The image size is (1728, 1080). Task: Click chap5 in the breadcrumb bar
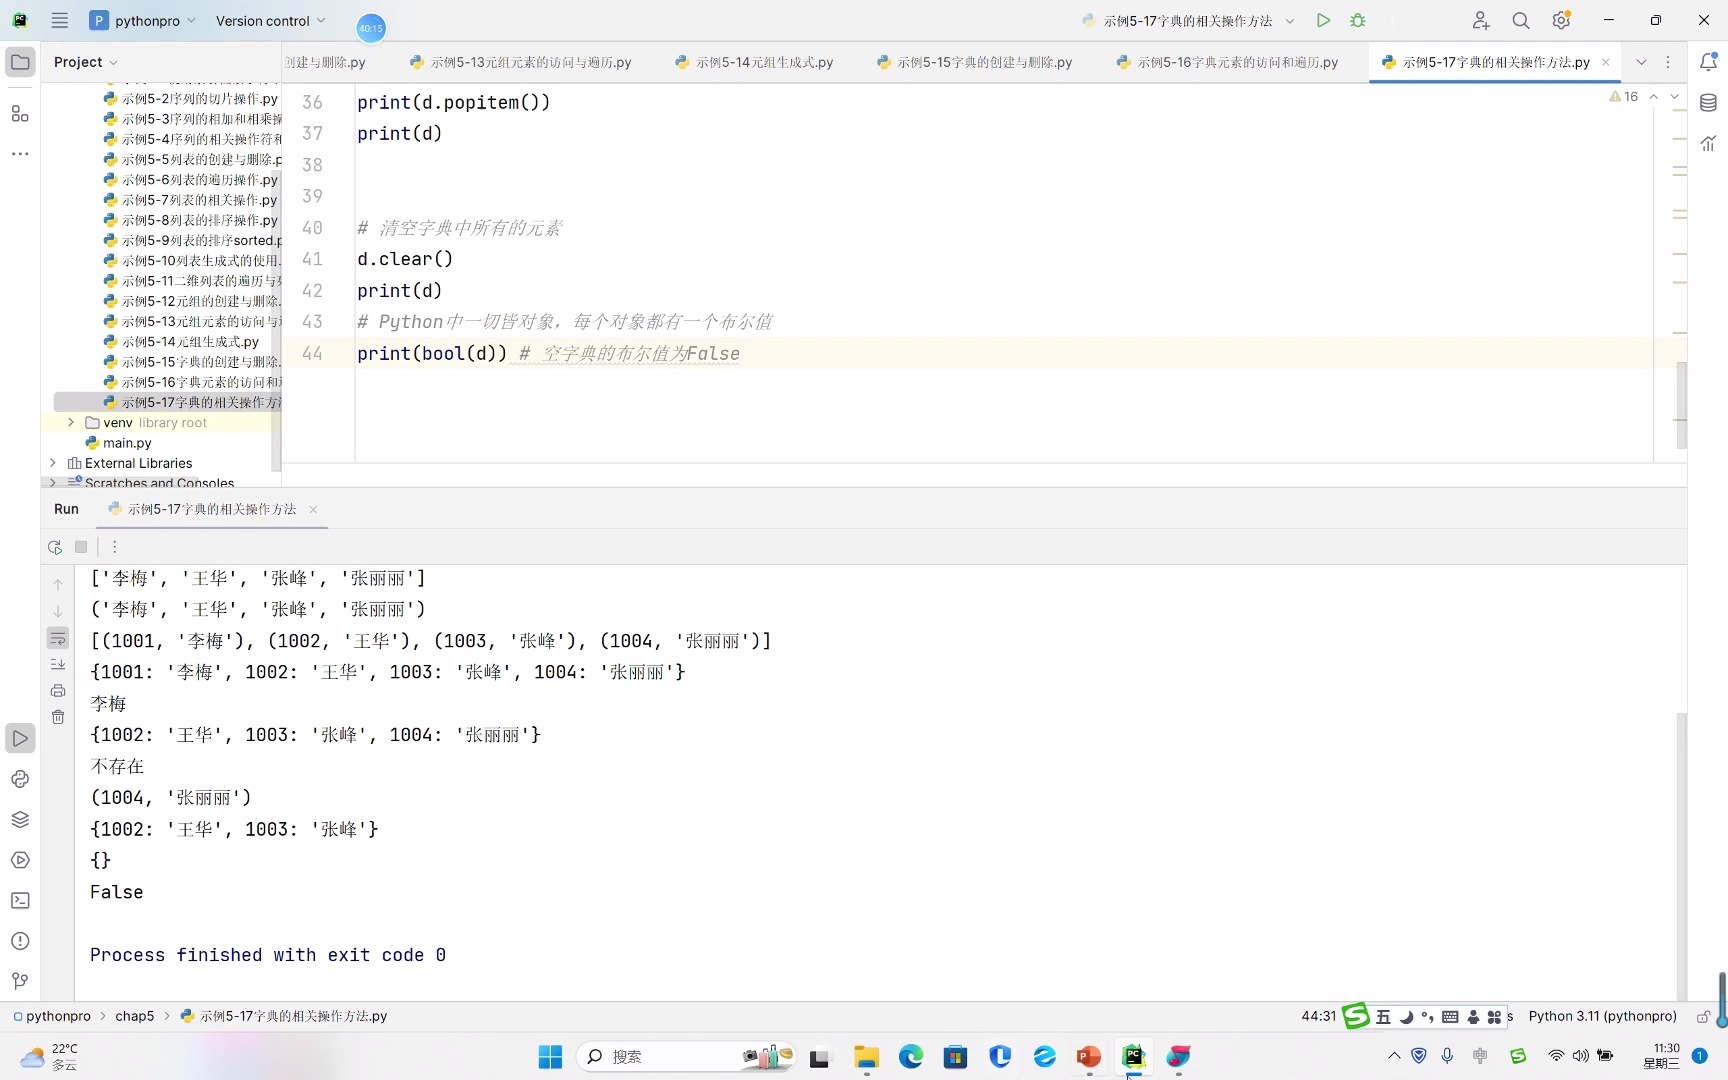[x=134, y=1016]
